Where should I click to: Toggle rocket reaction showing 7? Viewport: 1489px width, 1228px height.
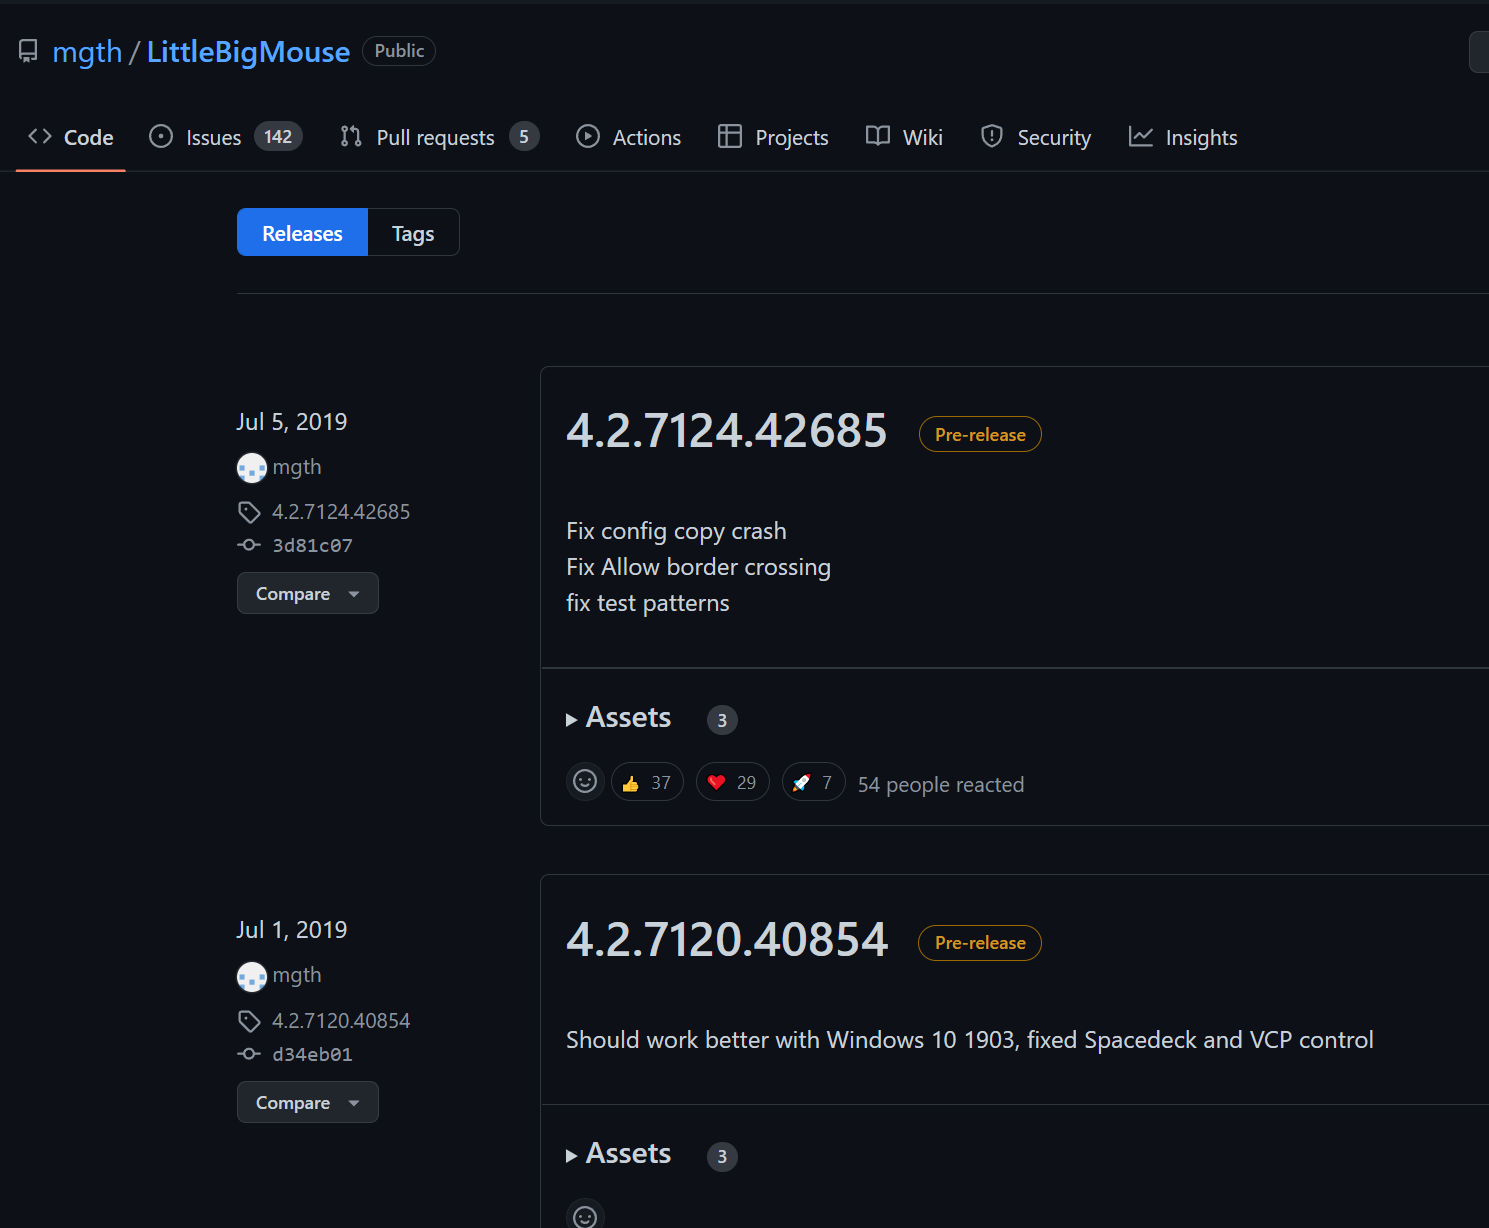(x=814, y=782)
